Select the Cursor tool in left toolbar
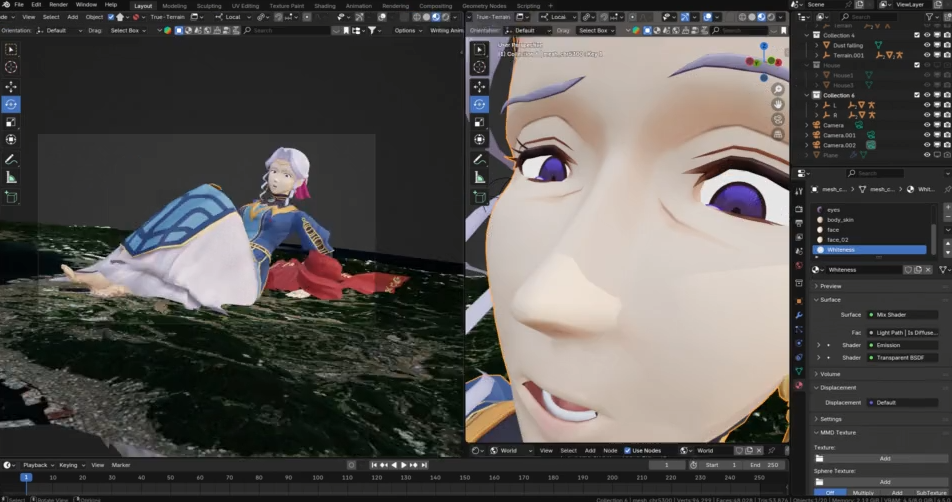 coord(11,67)
